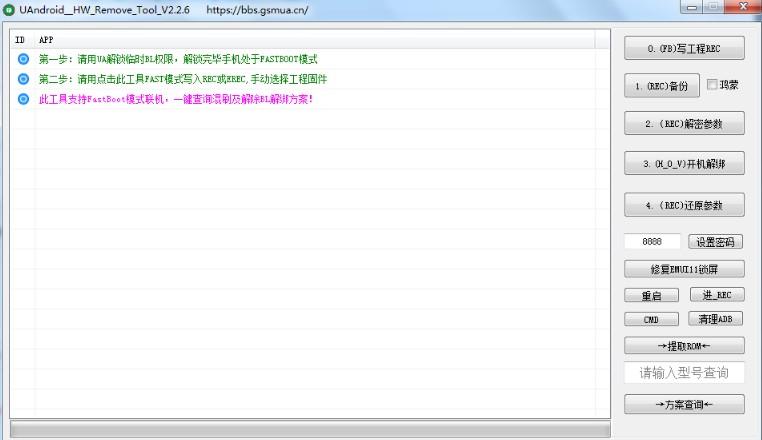This screenshot has width=762, height=440.
Task: Click the ID column header
Action: tap(21, 39)
